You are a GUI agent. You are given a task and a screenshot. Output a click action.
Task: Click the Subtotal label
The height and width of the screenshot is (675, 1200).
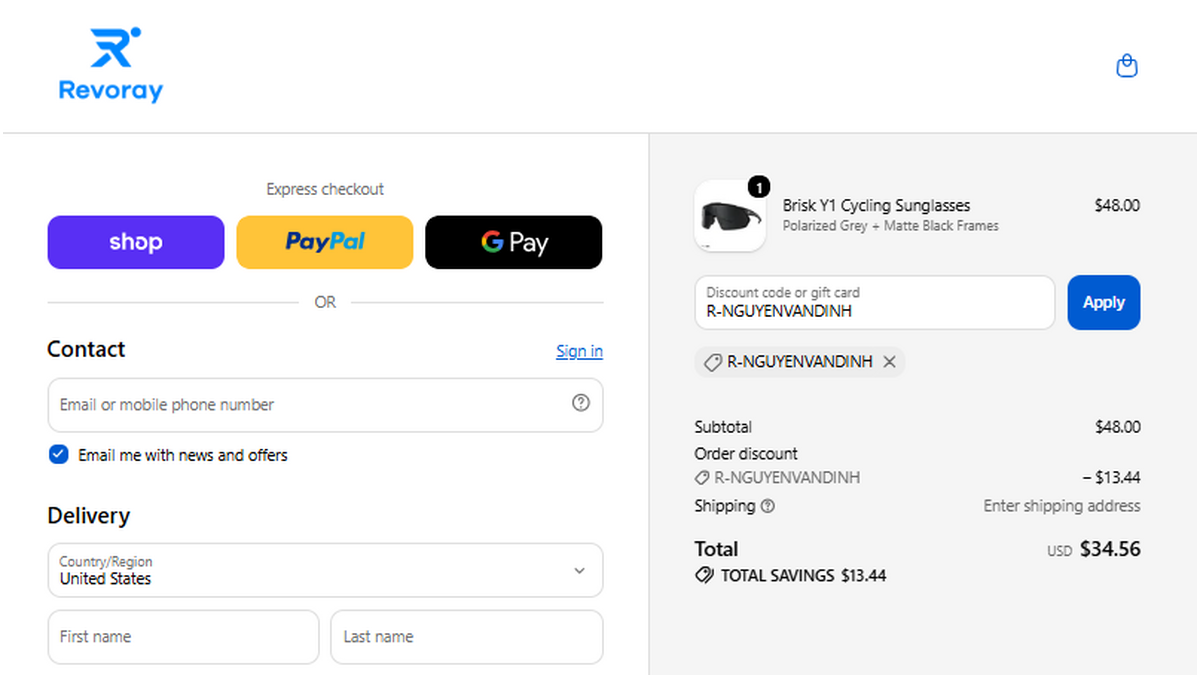pyautogui.click(x=723, y=427)
